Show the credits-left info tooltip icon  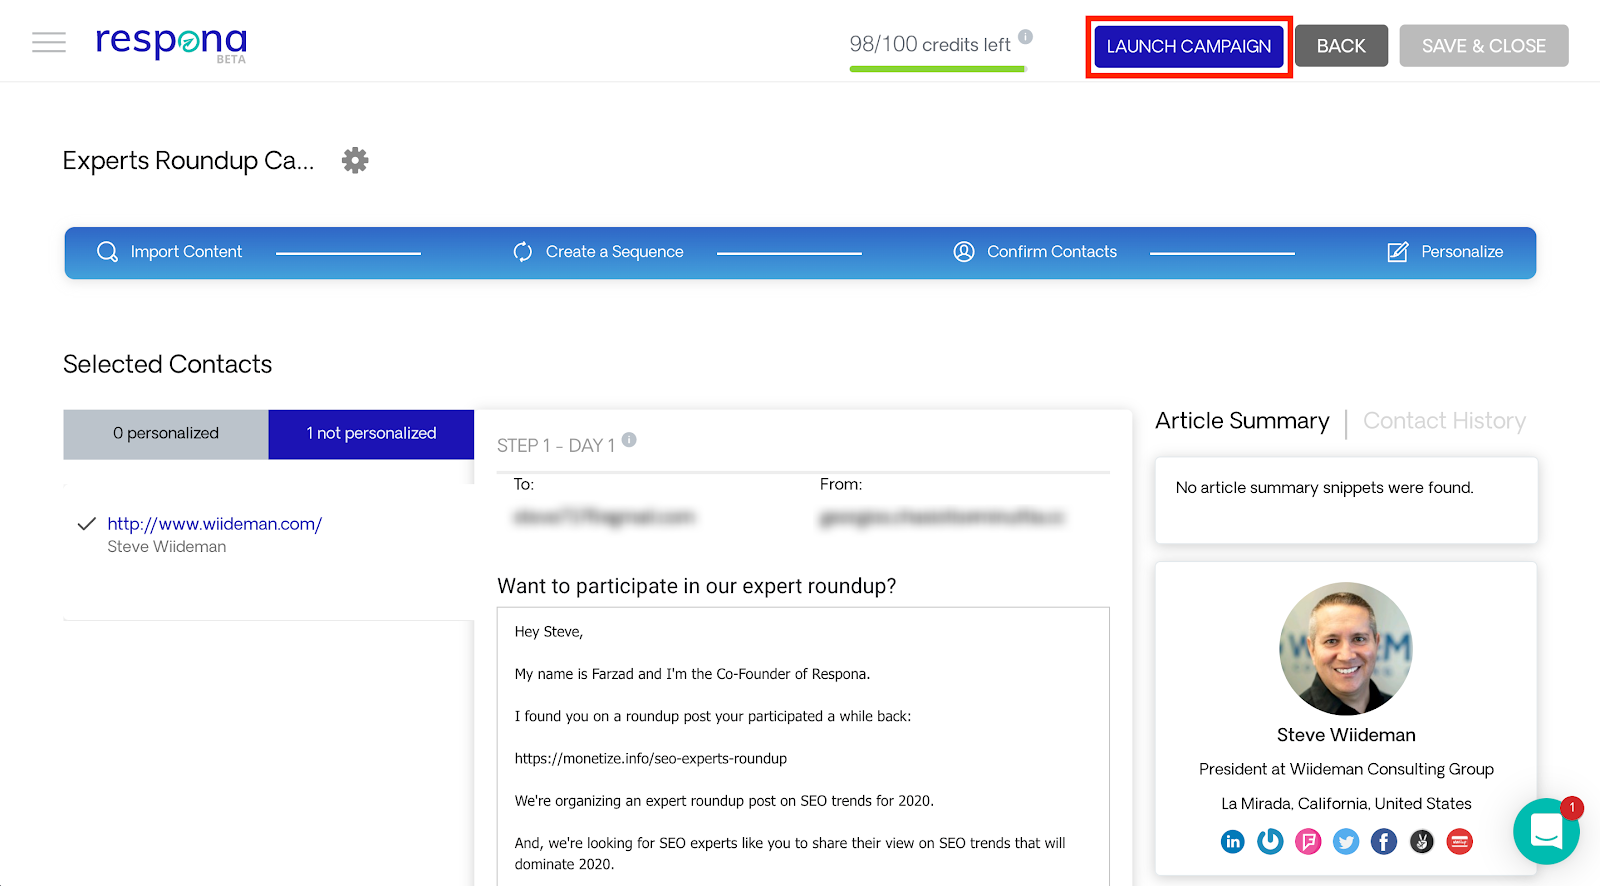tap(1025, 37)
